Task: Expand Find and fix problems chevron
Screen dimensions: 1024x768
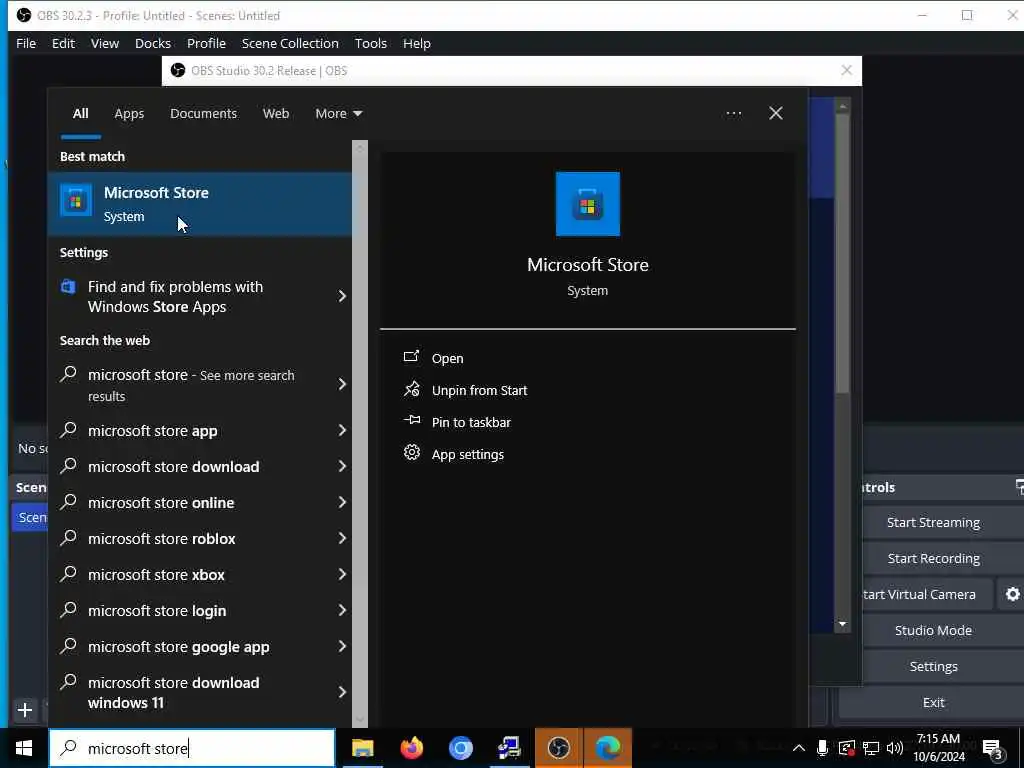Action: (x=342, y=296)
